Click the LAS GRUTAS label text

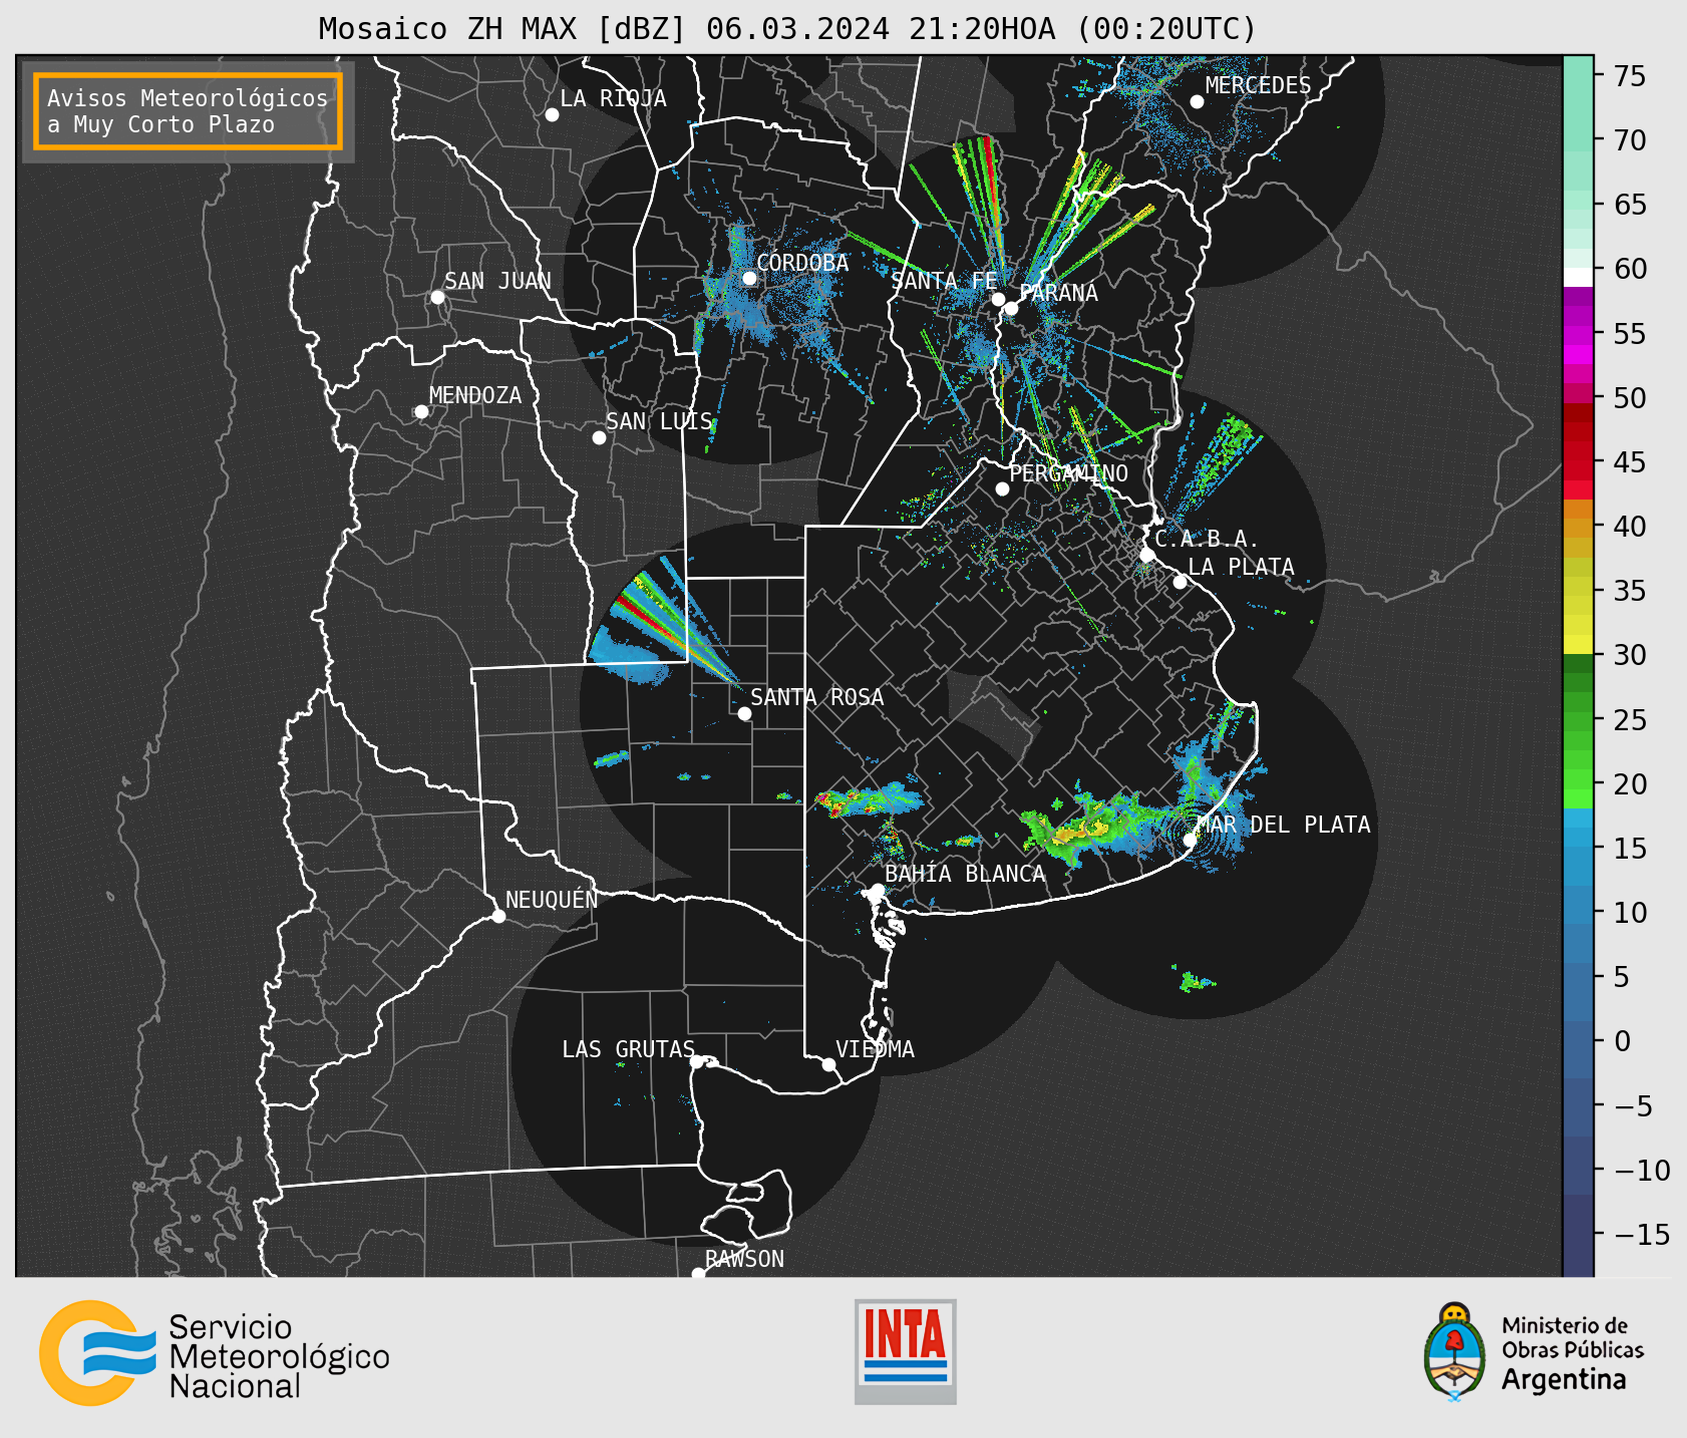tap(628, 1049)
